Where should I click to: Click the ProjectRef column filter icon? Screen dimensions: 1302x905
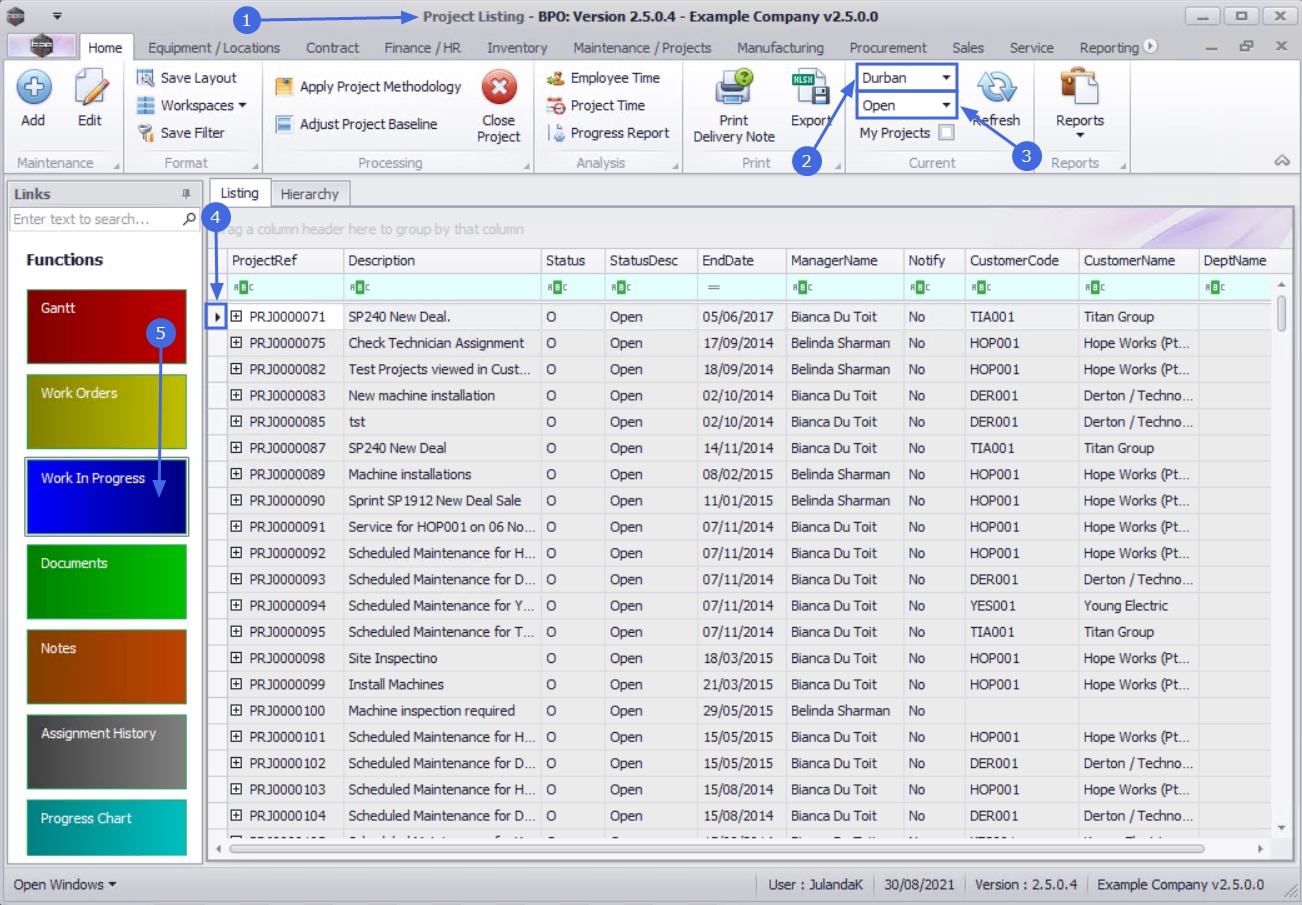[x=243, y=288]
